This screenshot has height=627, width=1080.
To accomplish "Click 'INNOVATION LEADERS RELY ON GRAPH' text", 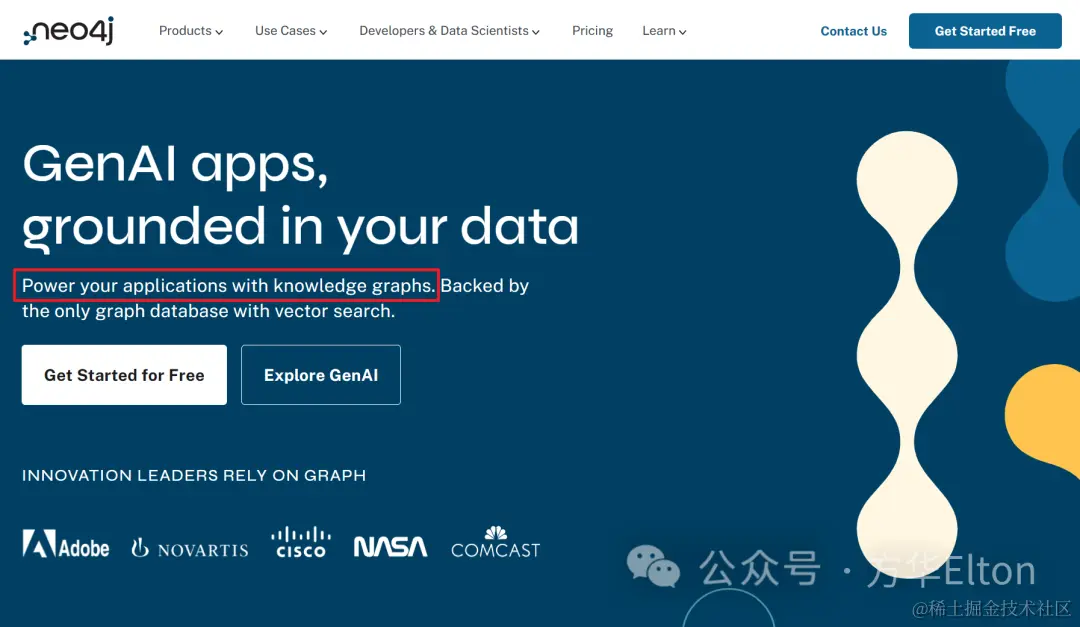I will (194, 475).
